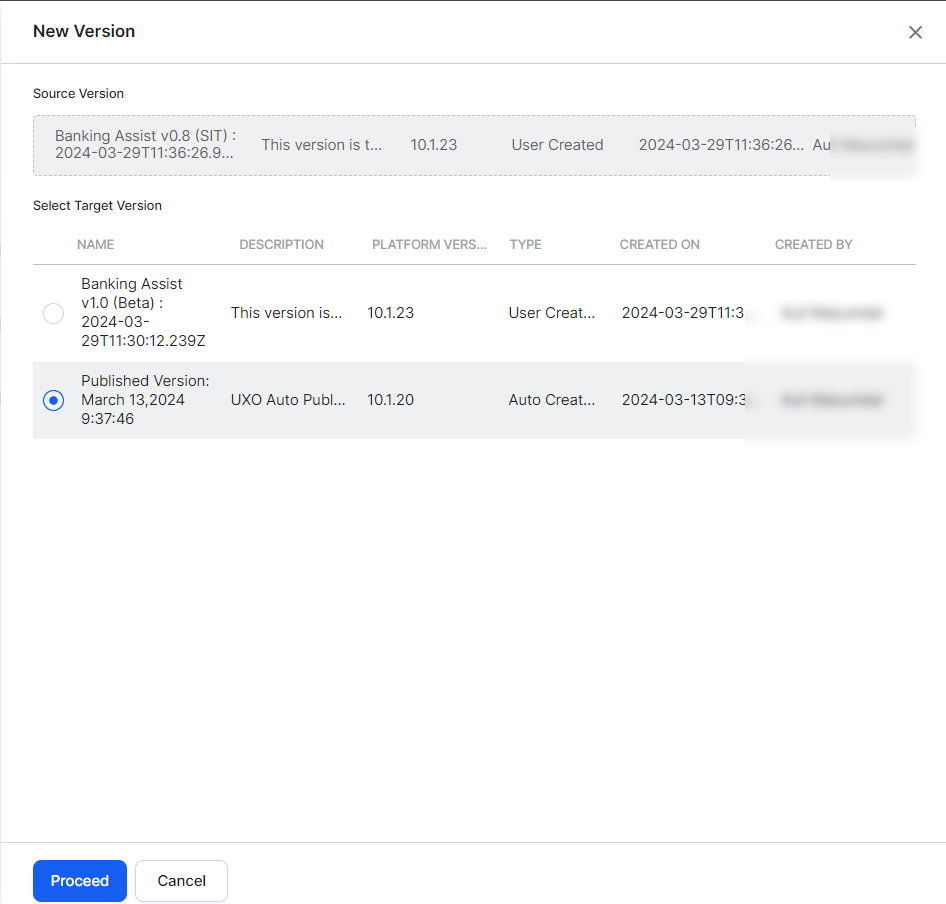The height and width of the screenshot is (904, 946).
Task: Click the CREATED ON column header
Action: pos(659,244)
